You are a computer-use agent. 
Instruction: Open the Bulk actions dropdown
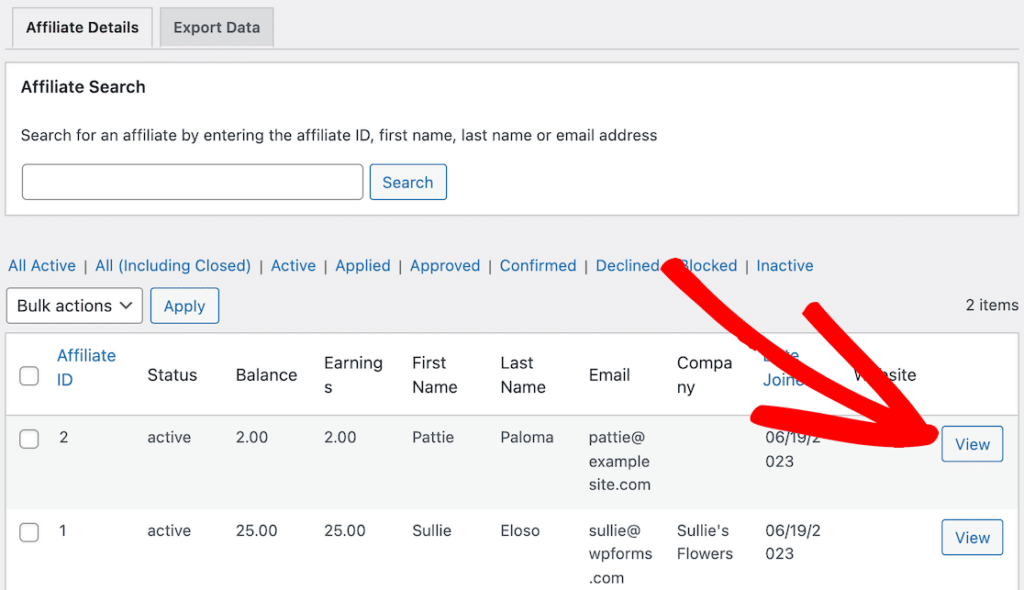pyautogui.click(x=74, y=305)
